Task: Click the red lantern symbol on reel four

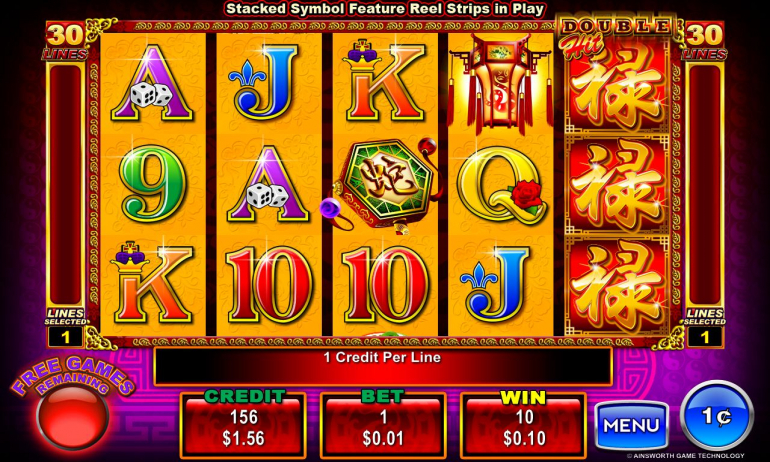Action: click(500, 84)
